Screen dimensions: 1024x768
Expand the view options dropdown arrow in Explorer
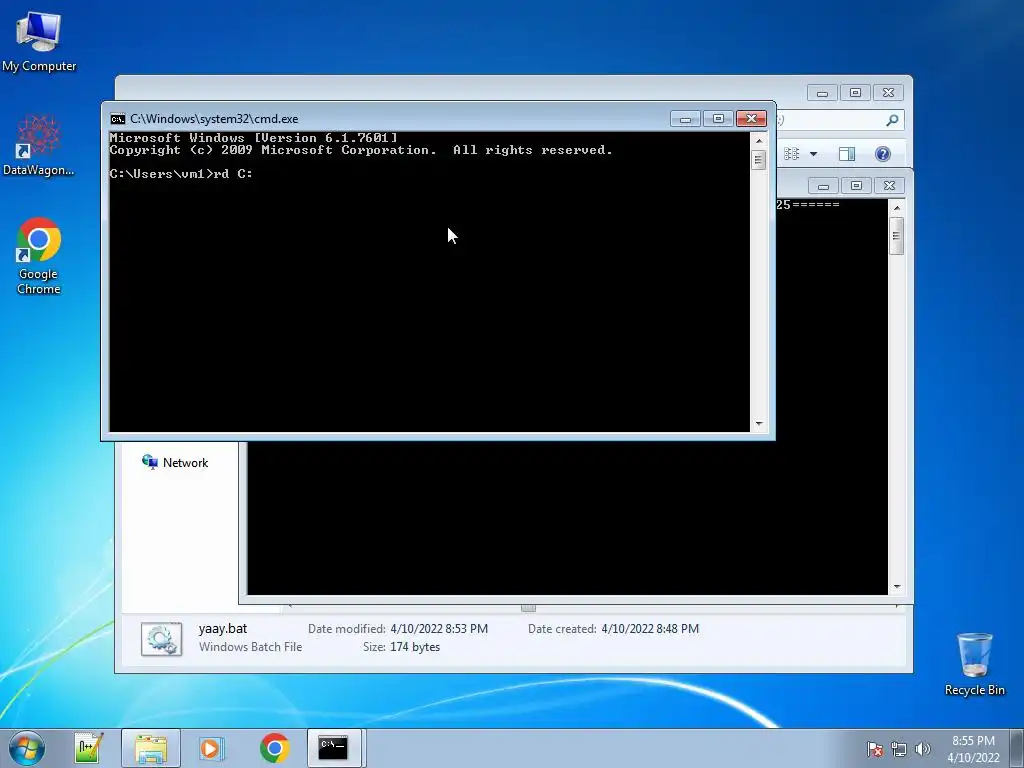pyautogui.click(x=814, y=154)
